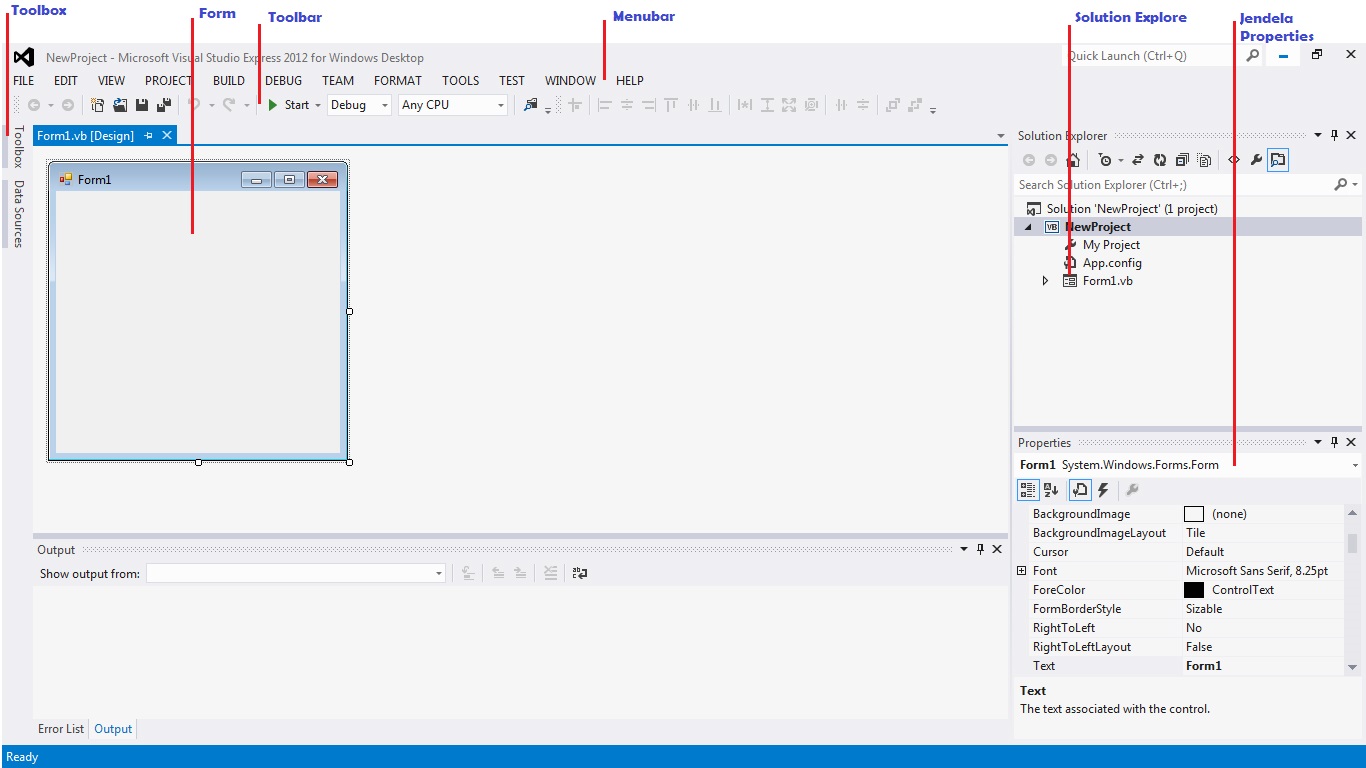Open the Data Sources side tab
This screenshot has height=768, width=1366.
[x=18, y=213]
